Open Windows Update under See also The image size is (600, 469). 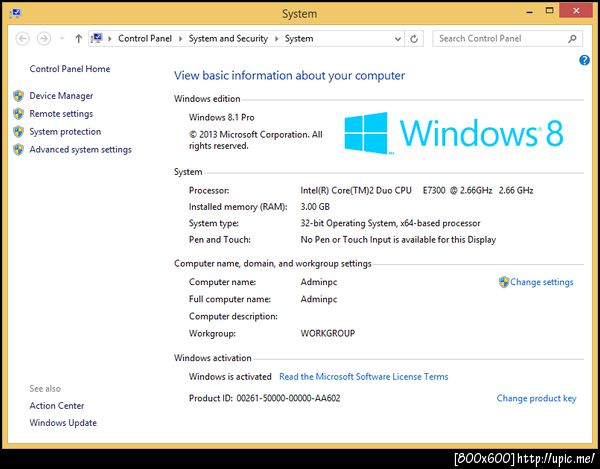pyautogui.click(x=63, y=423)
